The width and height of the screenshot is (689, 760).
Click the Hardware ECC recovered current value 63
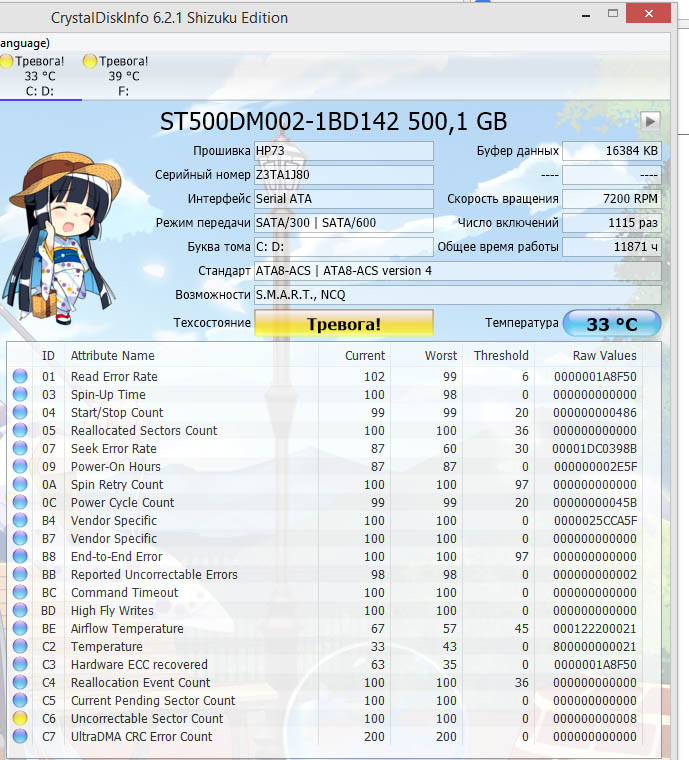click(x=377, y=664)
